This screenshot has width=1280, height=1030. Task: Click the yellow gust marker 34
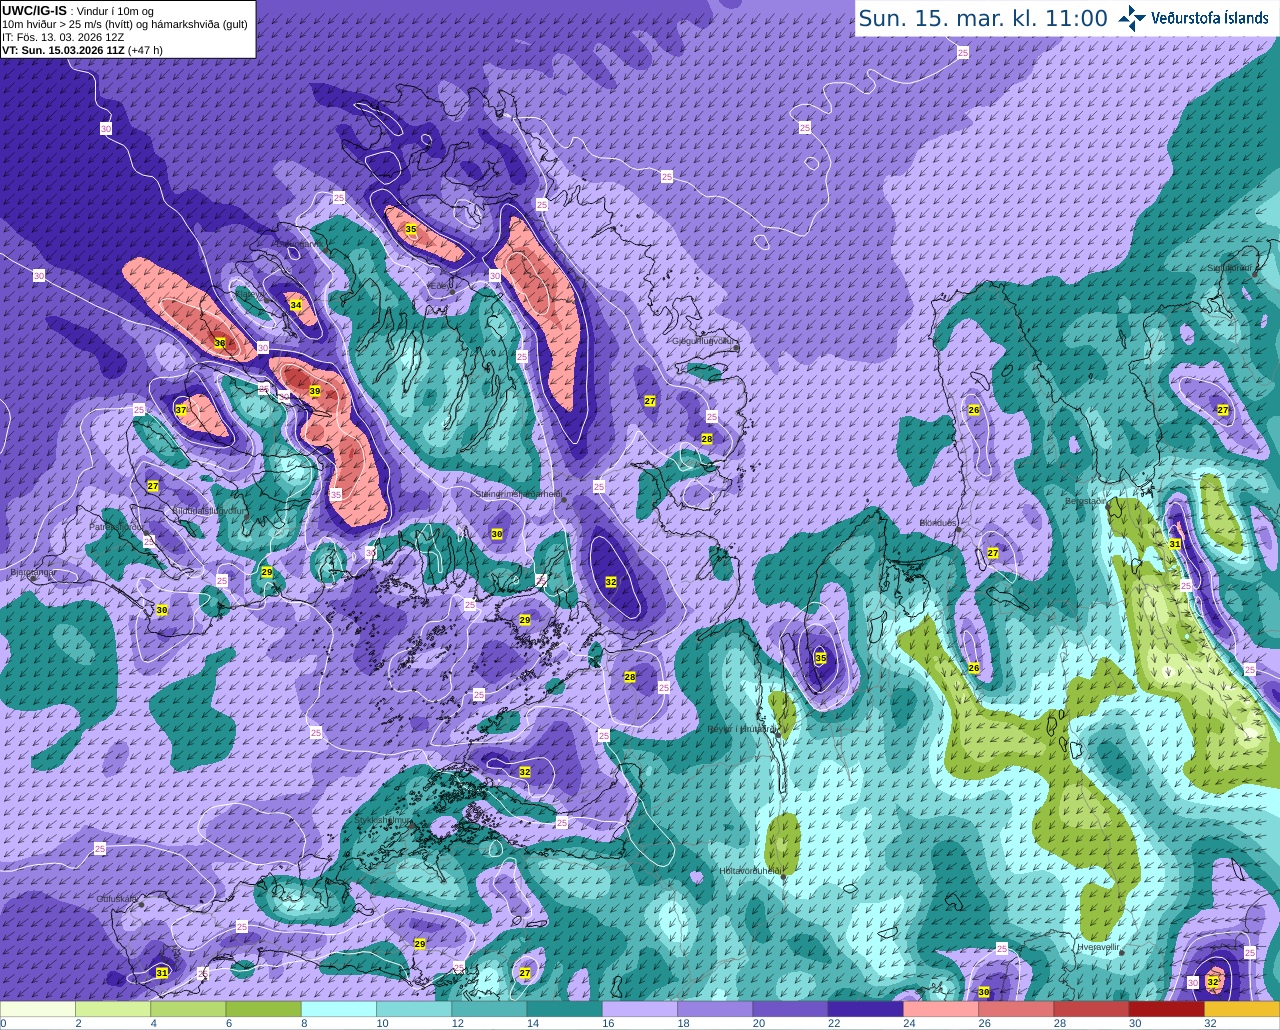(295, 305)
